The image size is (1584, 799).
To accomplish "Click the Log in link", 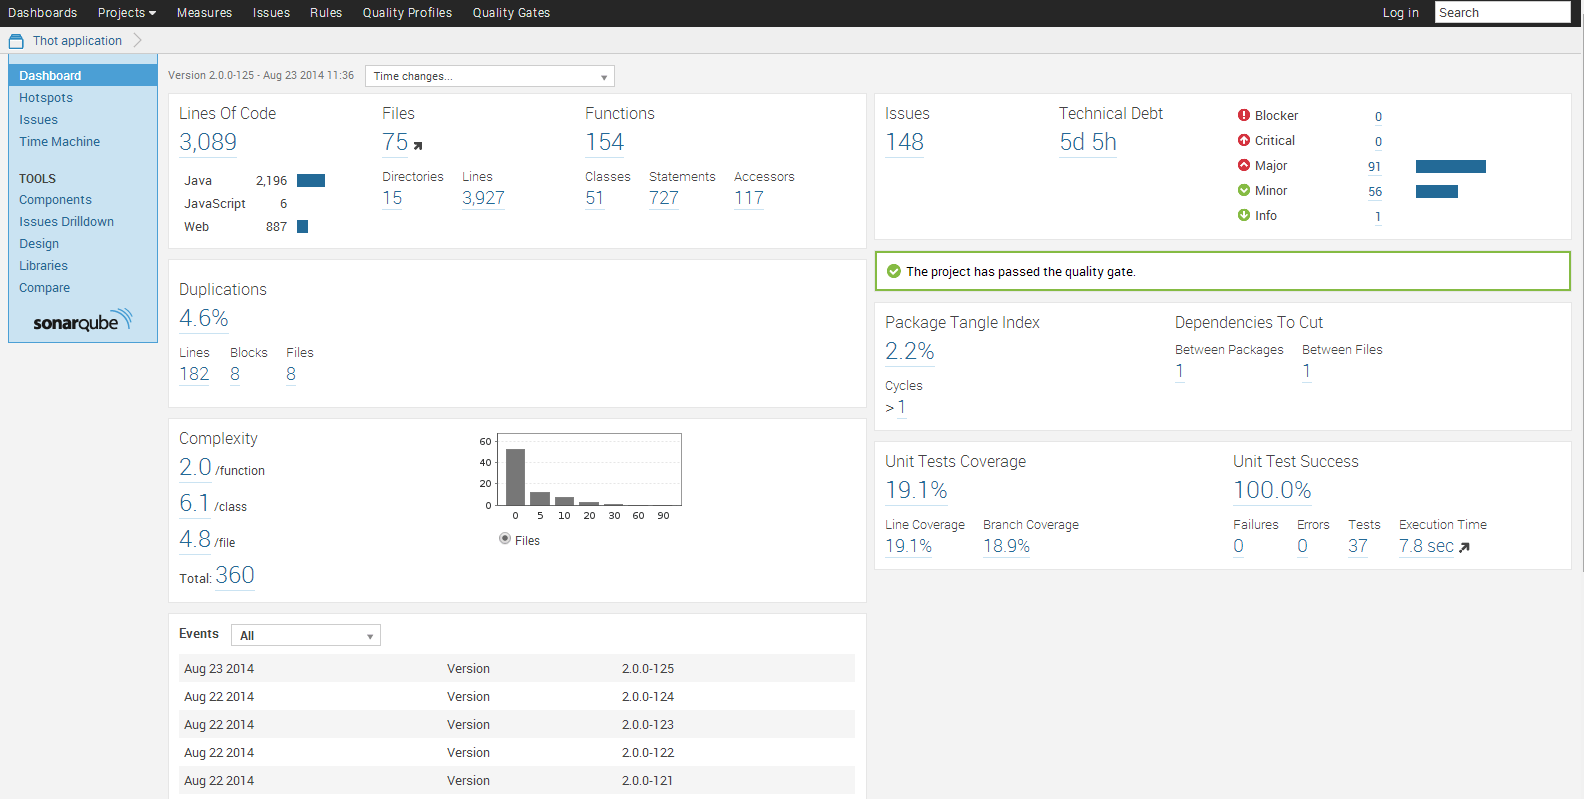I will [x=1400, y=13].
